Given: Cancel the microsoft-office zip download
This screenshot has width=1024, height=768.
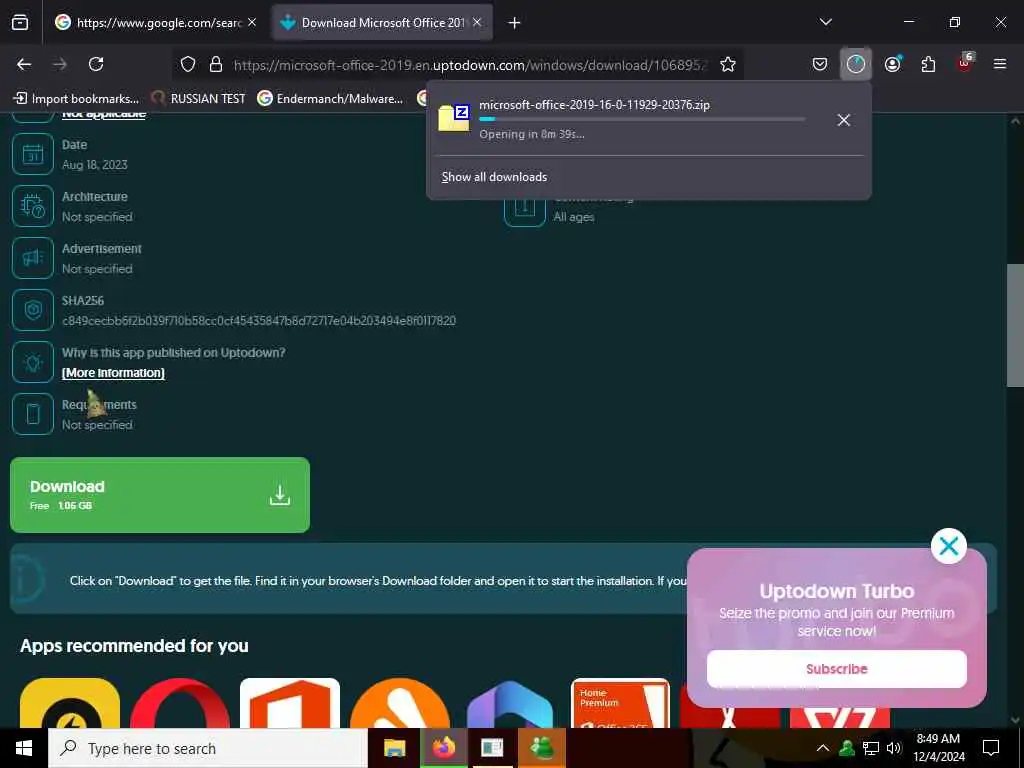Looking at the screenshot, I should tap(844, 120).
